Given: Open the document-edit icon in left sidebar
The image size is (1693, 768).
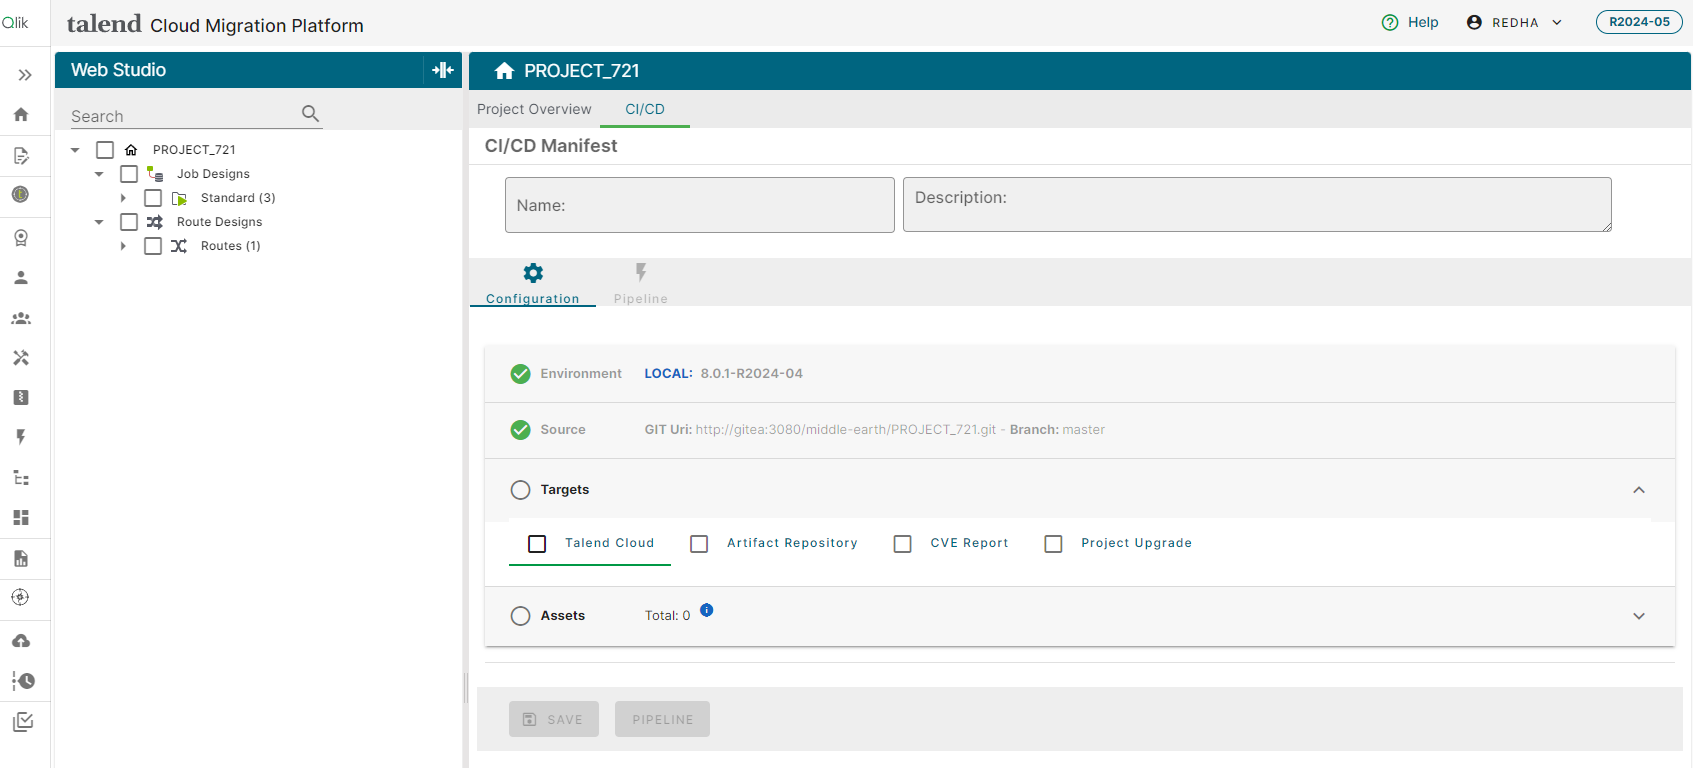Looking at the screenshot, I should 21,156.
